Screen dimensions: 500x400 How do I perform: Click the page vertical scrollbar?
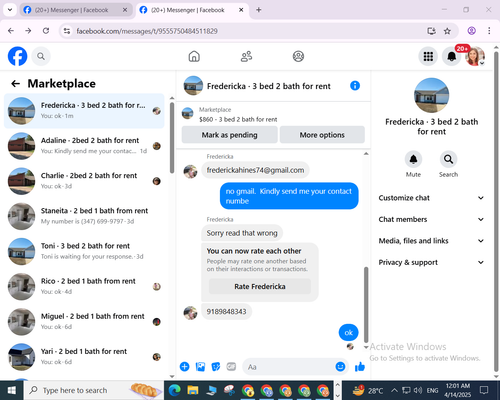pyautogui.click(x=496, y=212)
